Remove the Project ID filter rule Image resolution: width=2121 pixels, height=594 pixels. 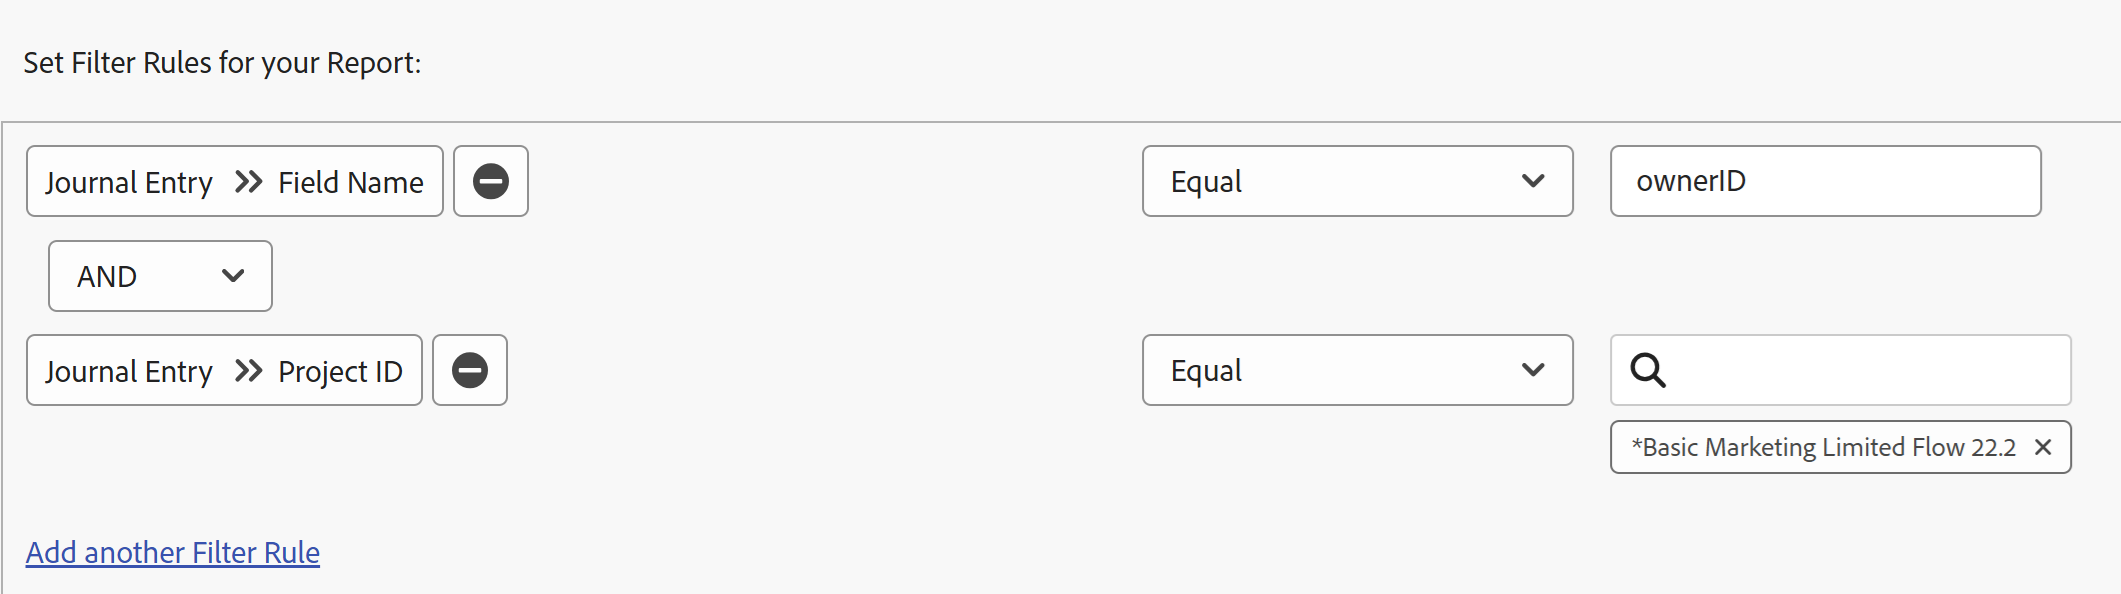click(x=469, y=370)
